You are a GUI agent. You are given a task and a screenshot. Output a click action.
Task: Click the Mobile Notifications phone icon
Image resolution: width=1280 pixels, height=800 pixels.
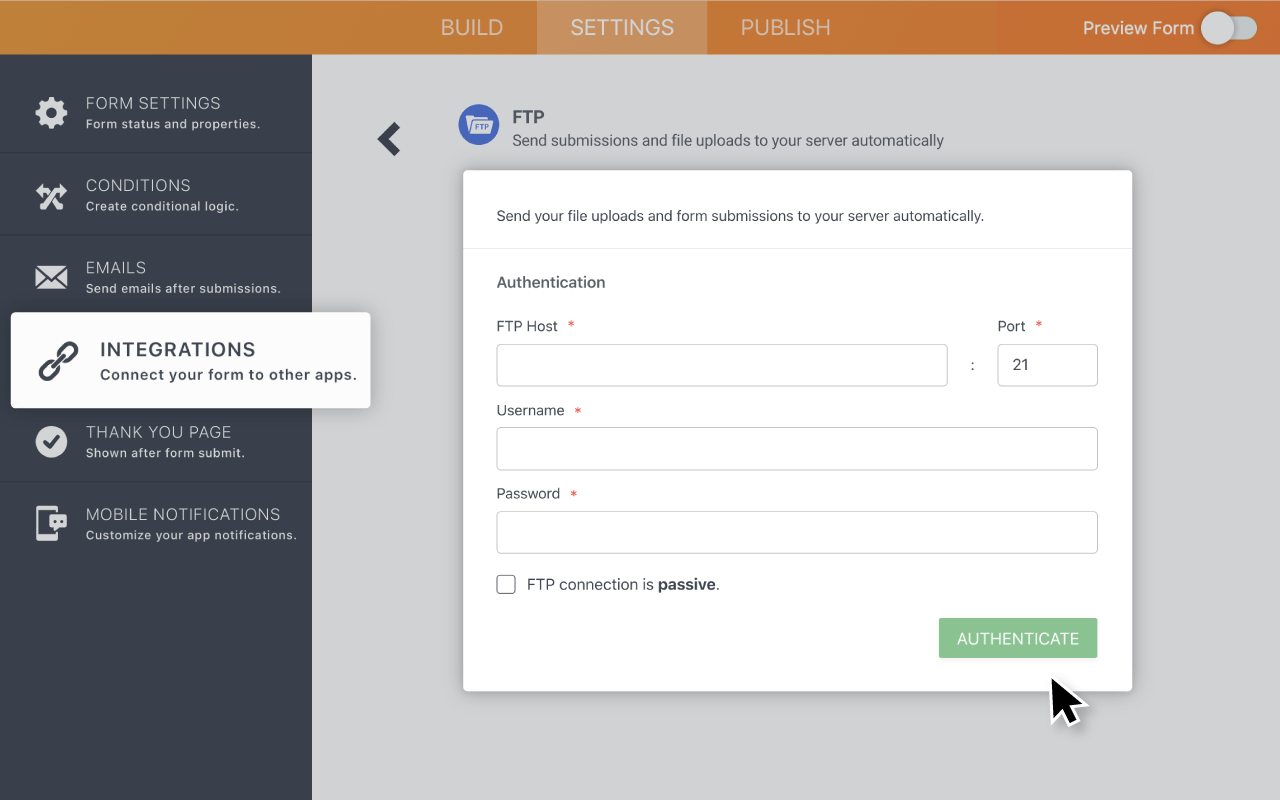[x=51, y=523]
